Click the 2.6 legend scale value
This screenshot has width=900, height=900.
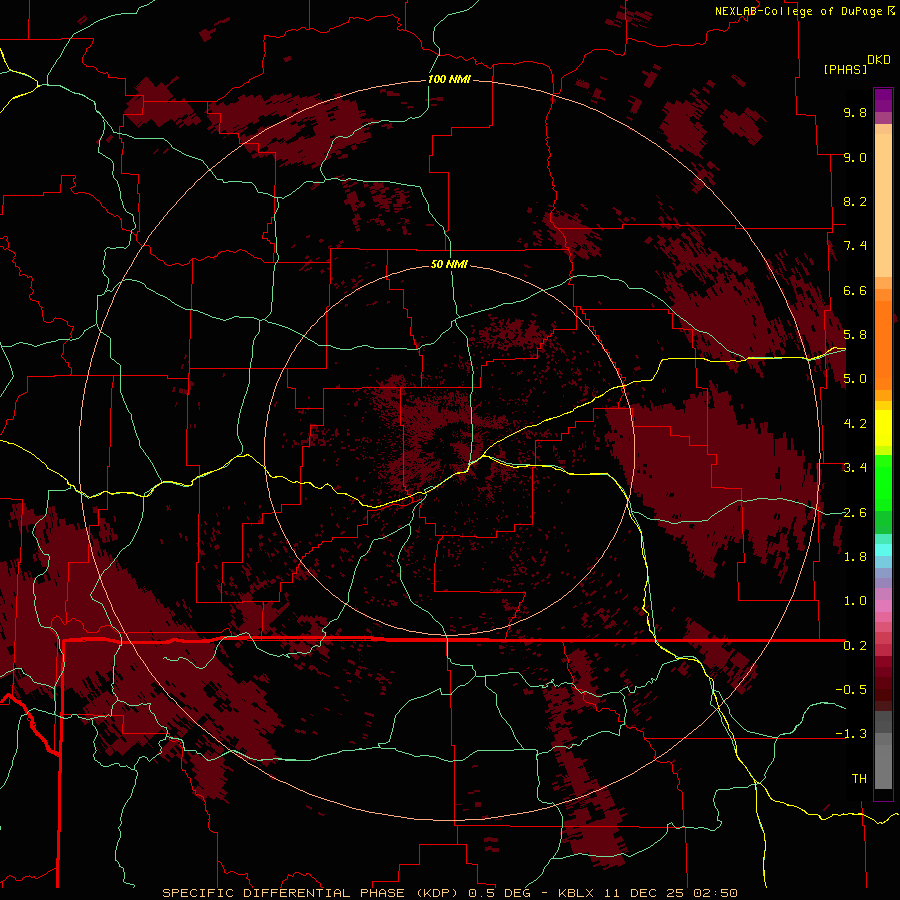[855, 513]
